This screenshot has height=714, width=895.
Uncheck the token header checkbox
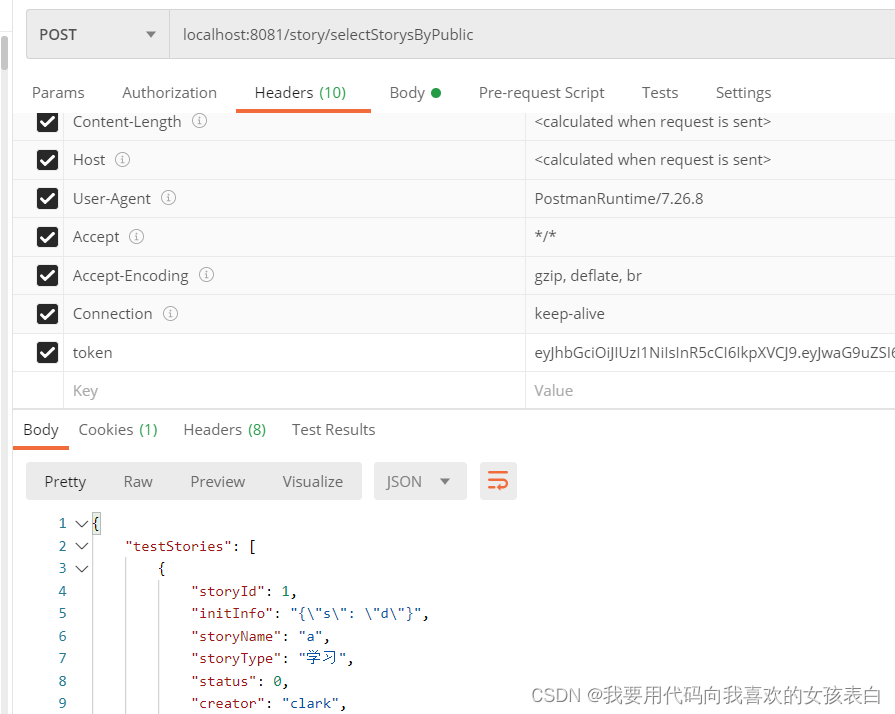(x=47, y=352)
